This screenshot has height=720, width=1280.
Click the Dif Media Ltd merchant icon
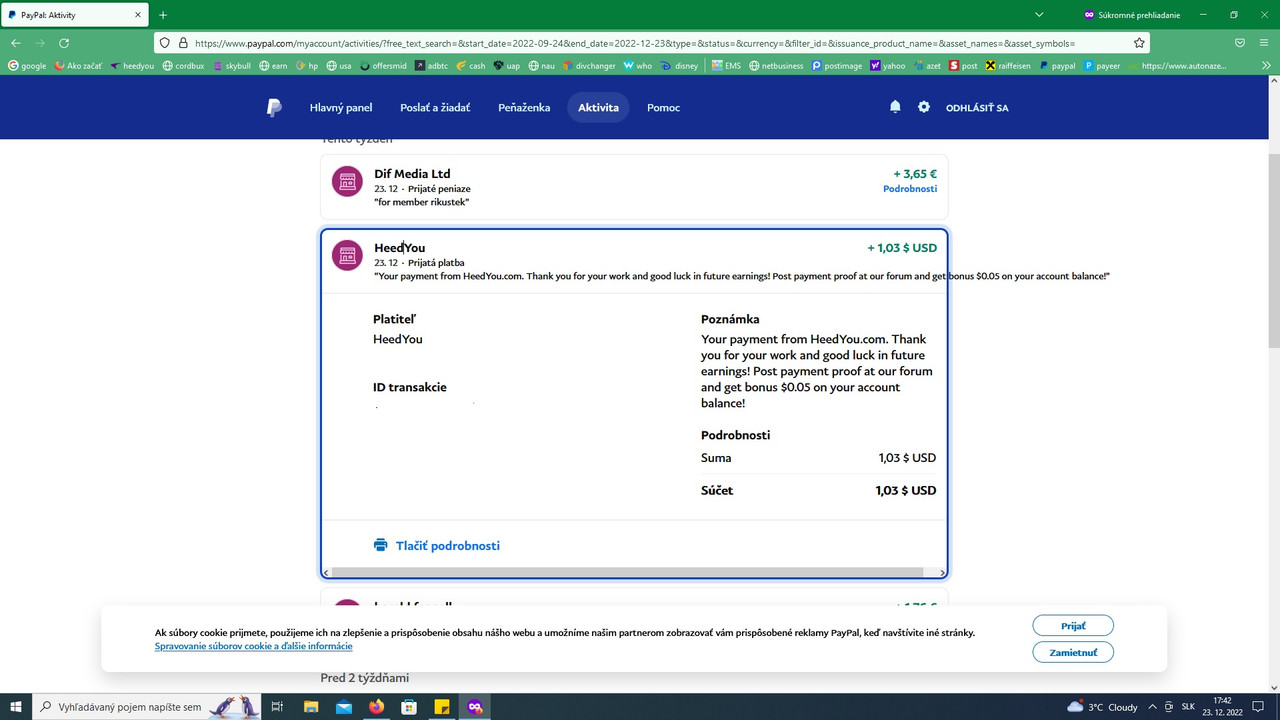[x=347, y=181]
